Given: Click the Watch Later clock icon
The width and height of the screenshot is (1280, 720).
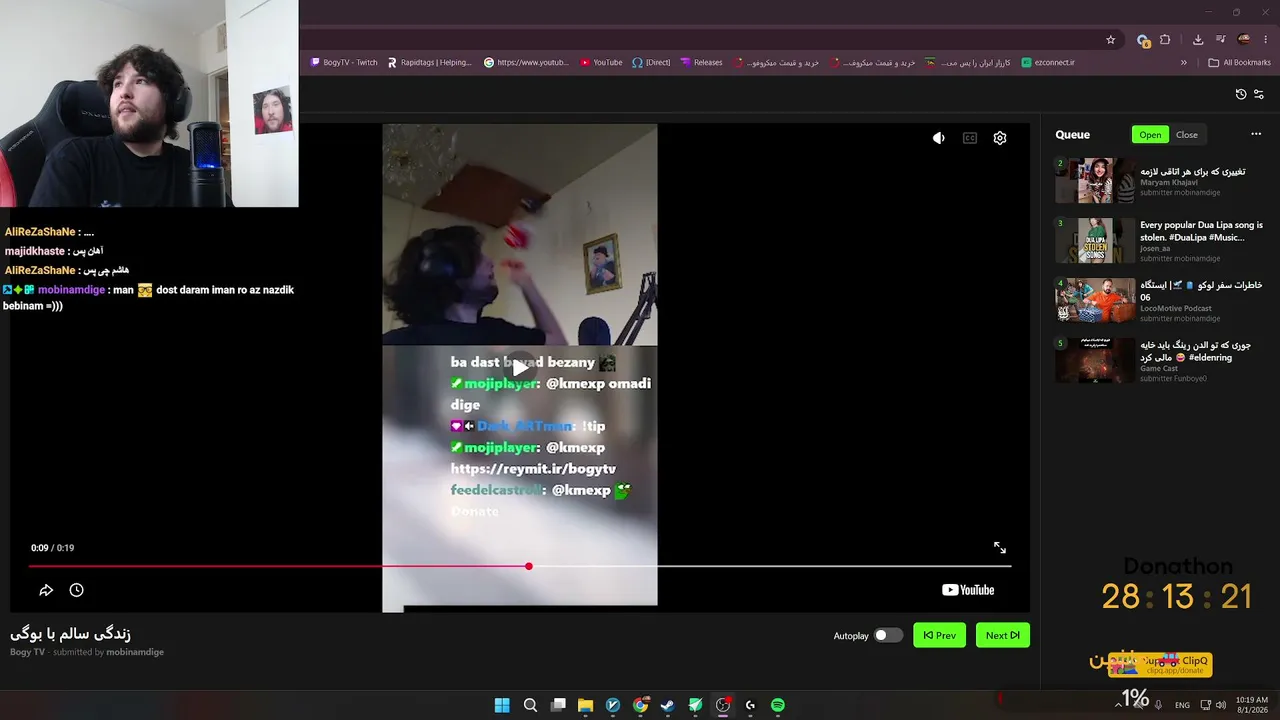Looking at the screenshot, I should tap(76, 590).
